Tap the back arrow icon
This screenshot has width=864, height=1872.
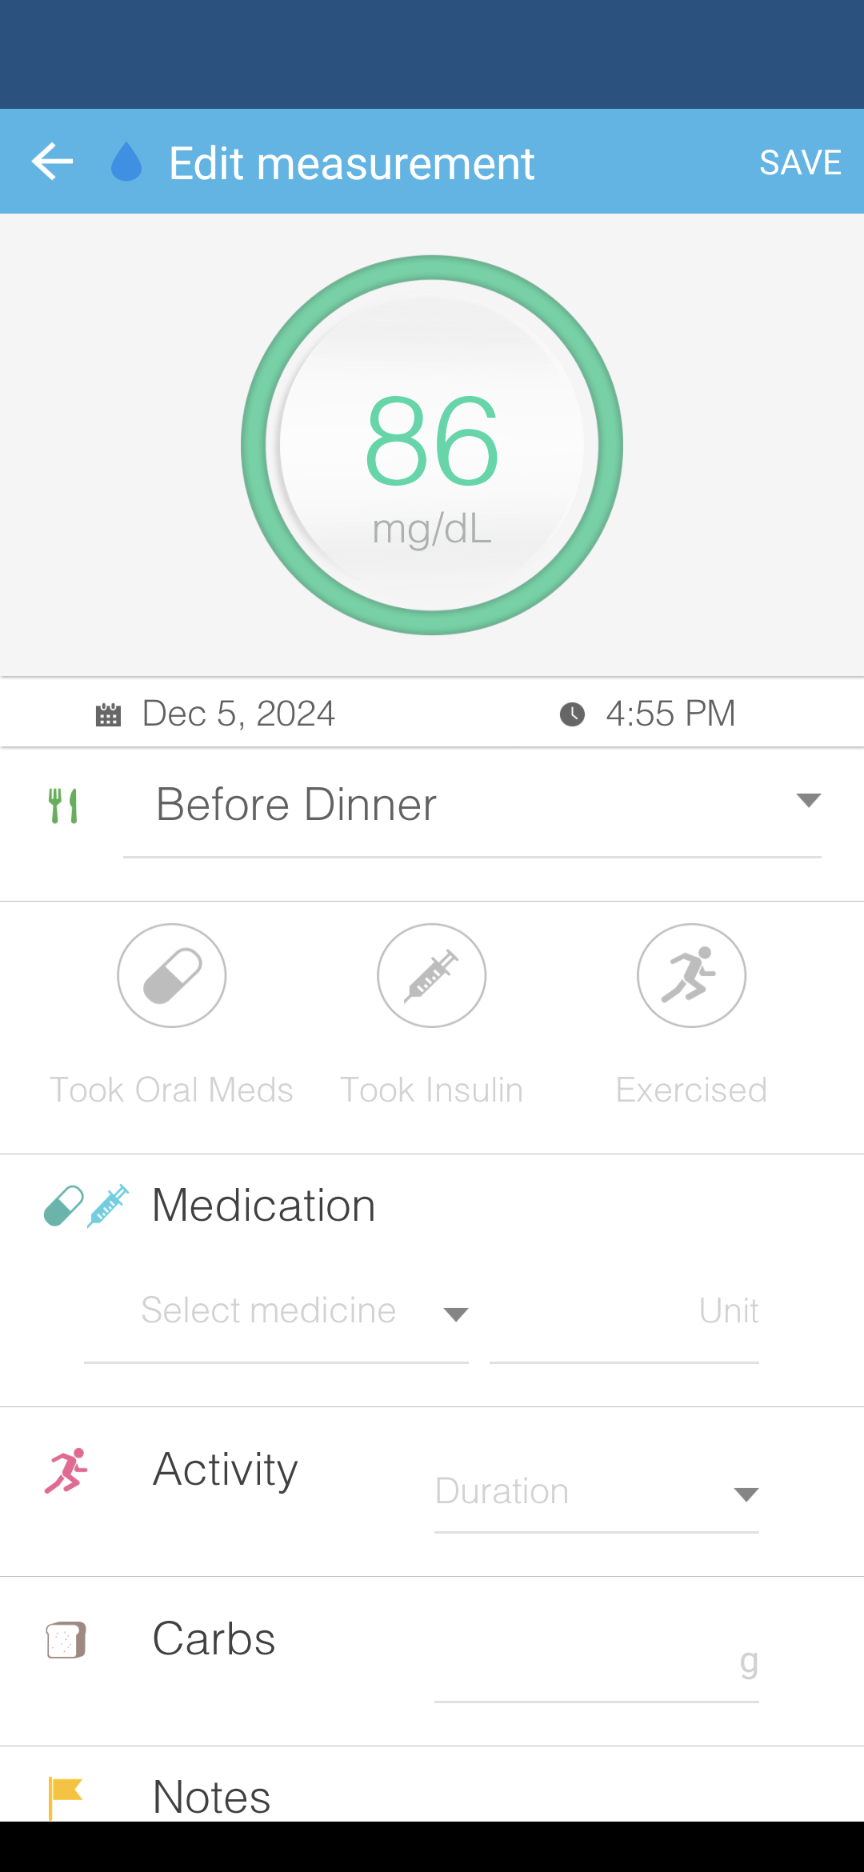(52, 162)
